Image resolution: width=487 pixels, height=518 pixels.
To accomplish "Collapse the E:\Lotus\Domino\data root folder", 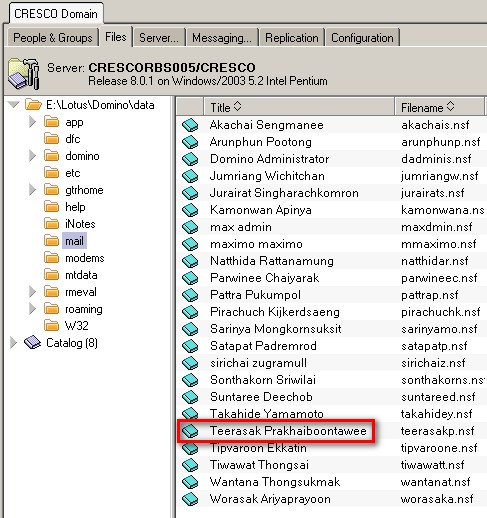I will tap(14, 105).
